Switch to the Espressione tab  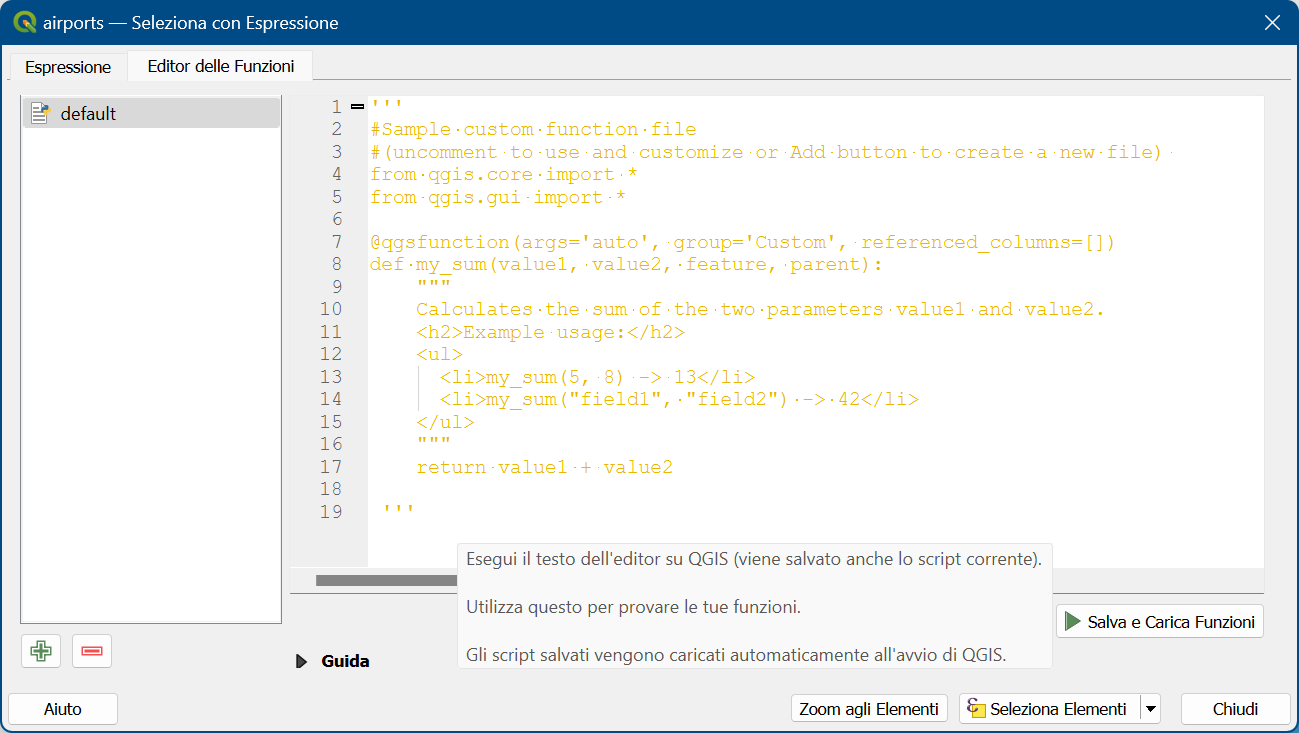(68, 67)
